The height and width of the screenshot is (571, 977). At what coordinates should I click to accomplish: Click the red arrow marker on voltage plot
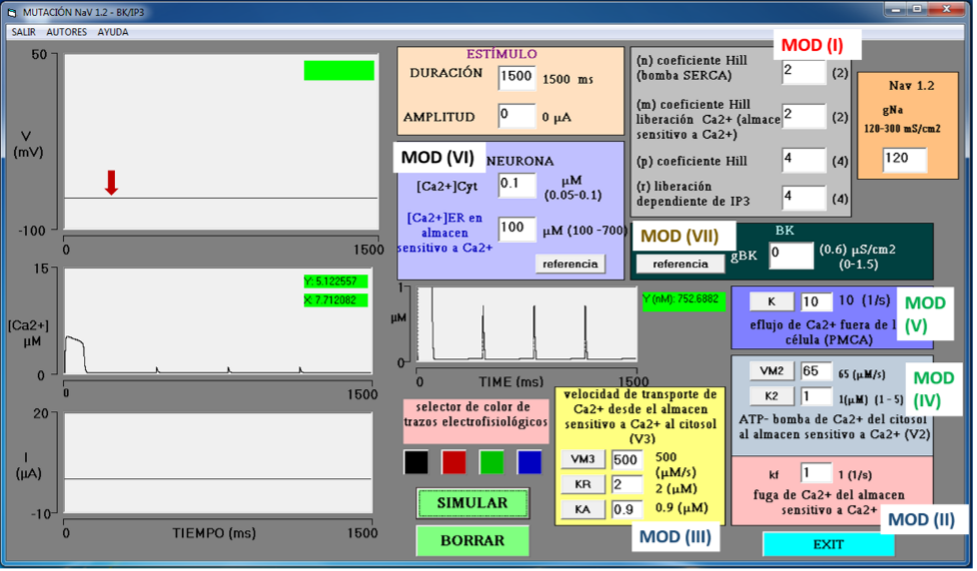[x=112, y=182]
